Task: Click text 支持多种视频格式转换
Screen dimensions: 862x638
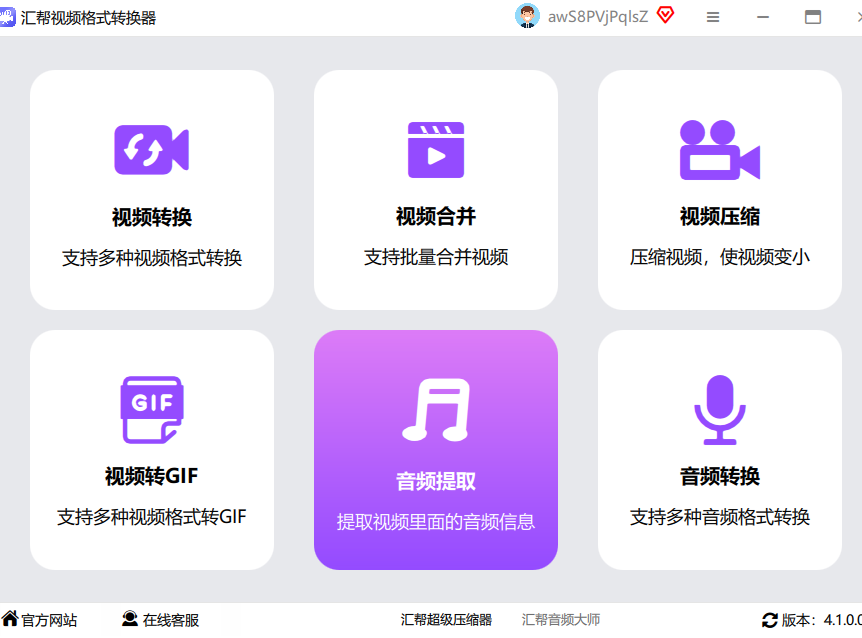Action: 152,258
